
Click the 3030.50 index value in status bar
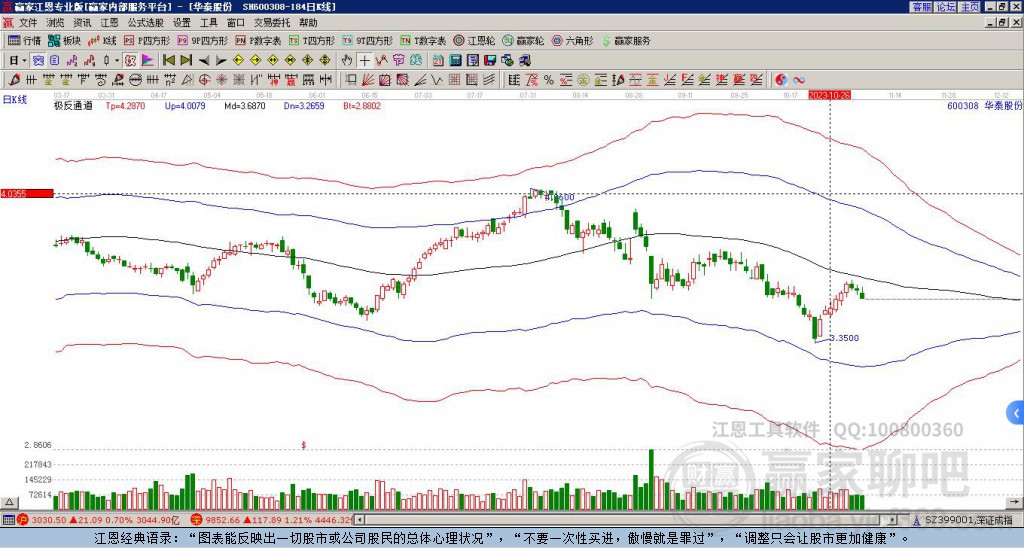point(49,520)
